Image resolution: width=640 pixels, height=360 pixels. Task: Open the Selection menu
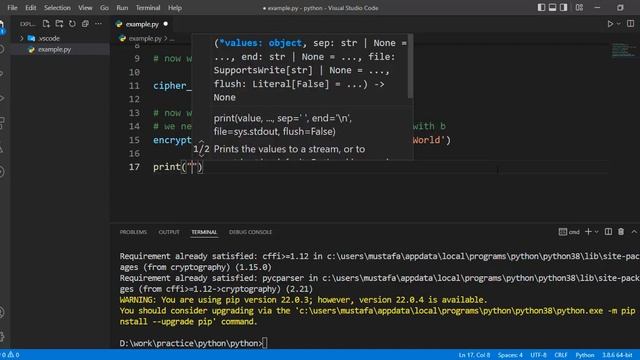point(57,8)
